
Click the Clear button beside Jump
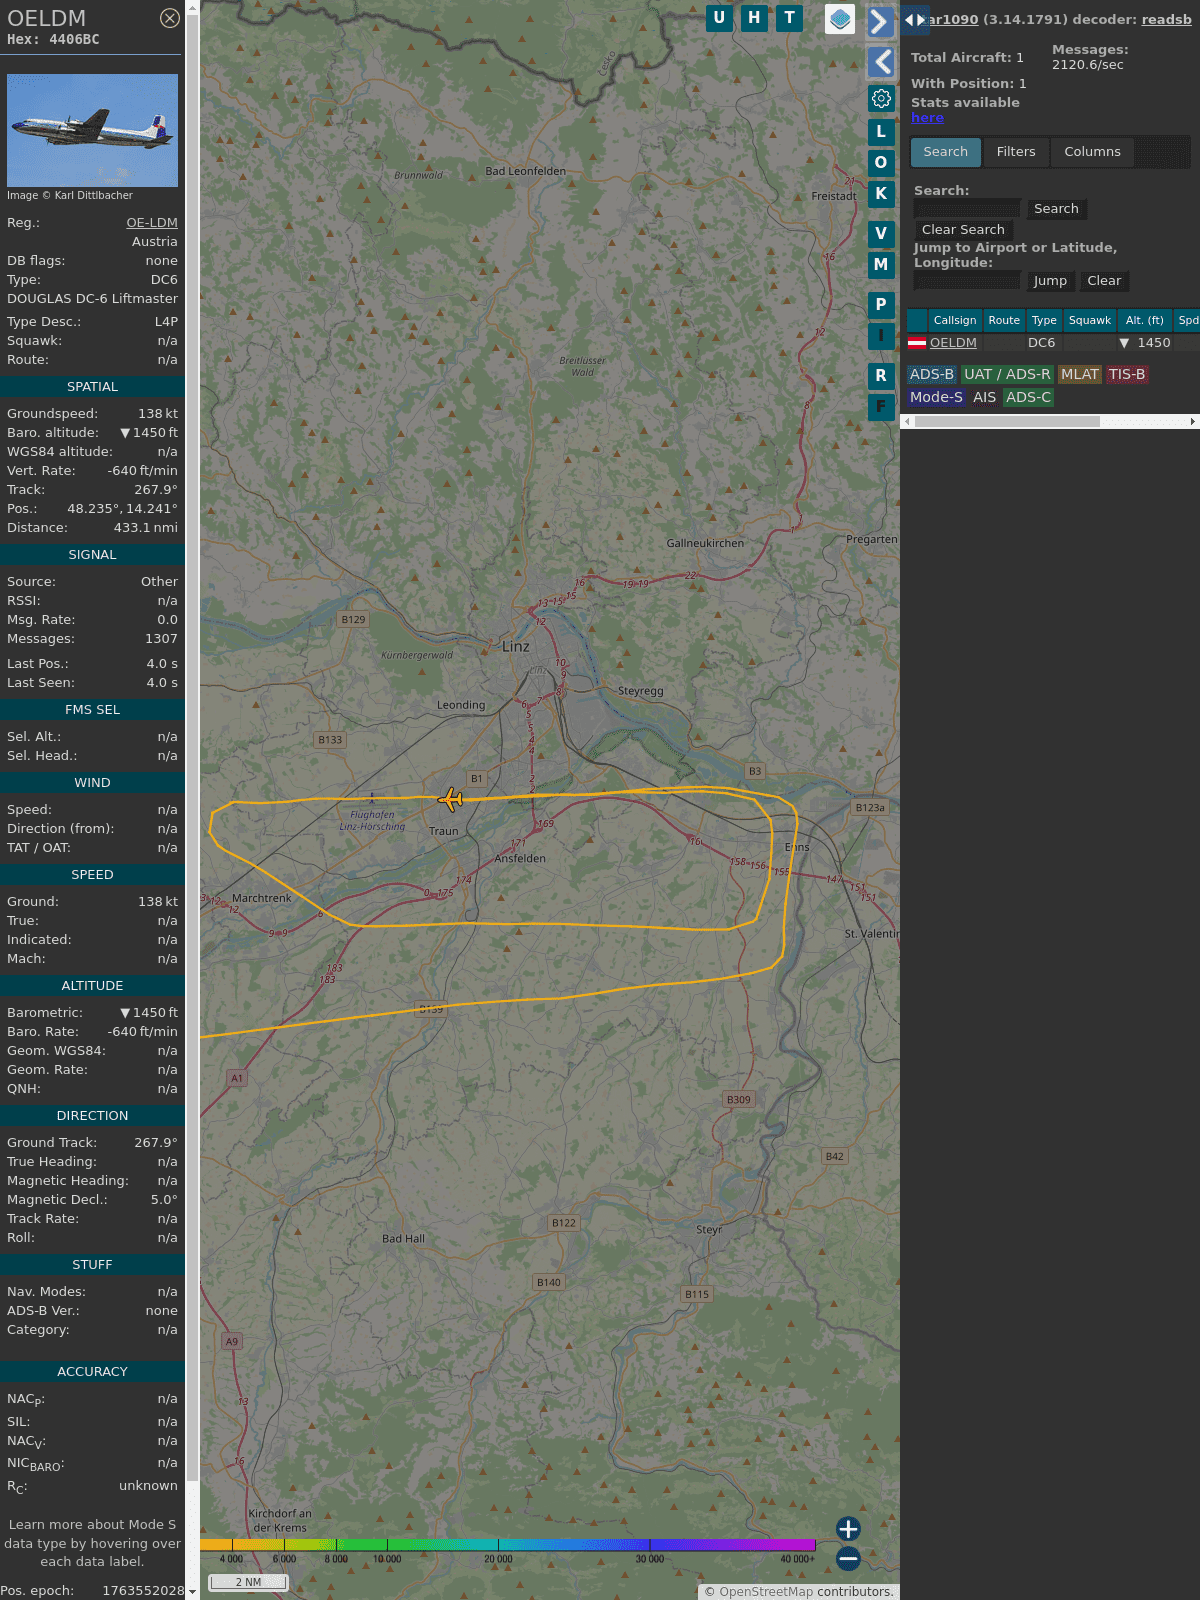(x=1104, y=281)
